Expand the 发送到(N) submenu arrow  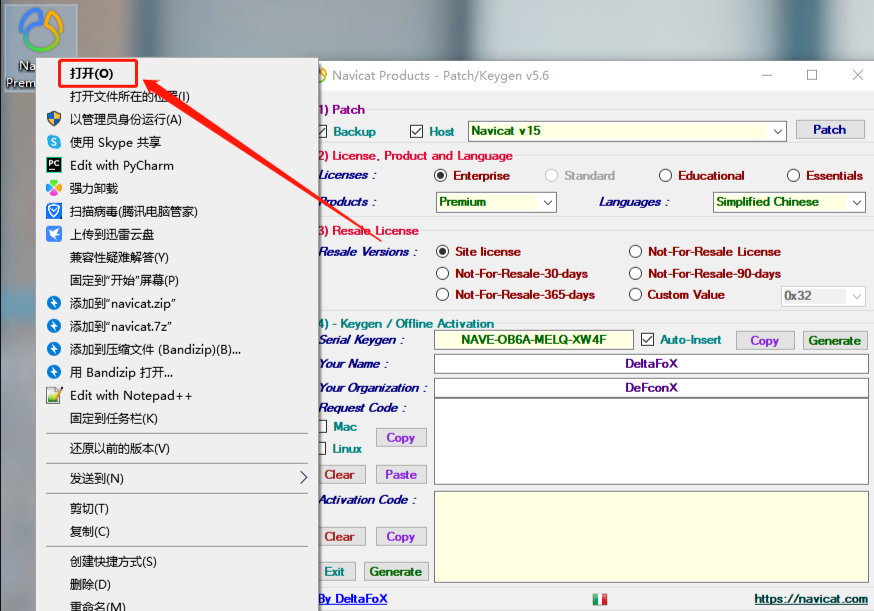303,478
